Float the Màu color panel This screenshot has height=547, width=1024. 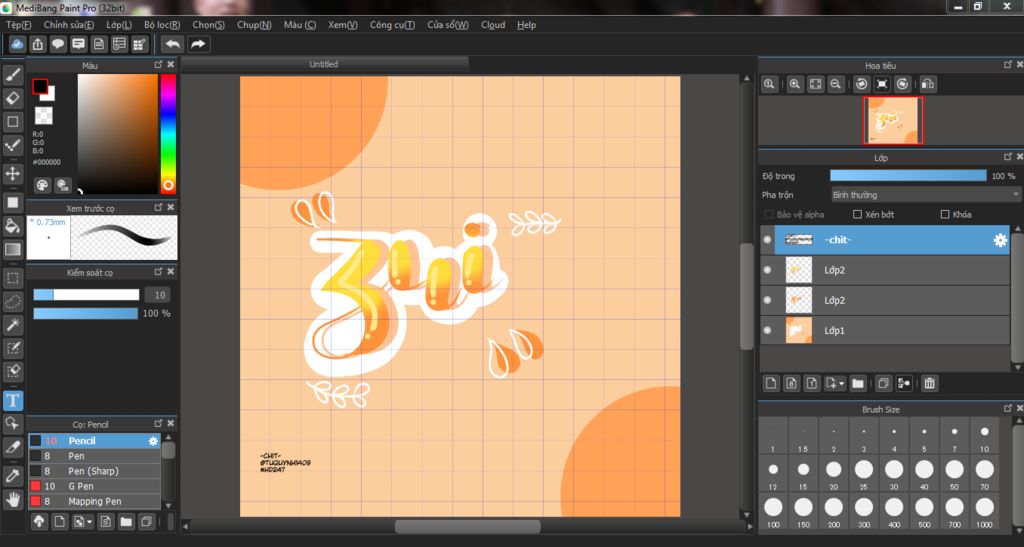pyautogui.click(x=158, y=65)
